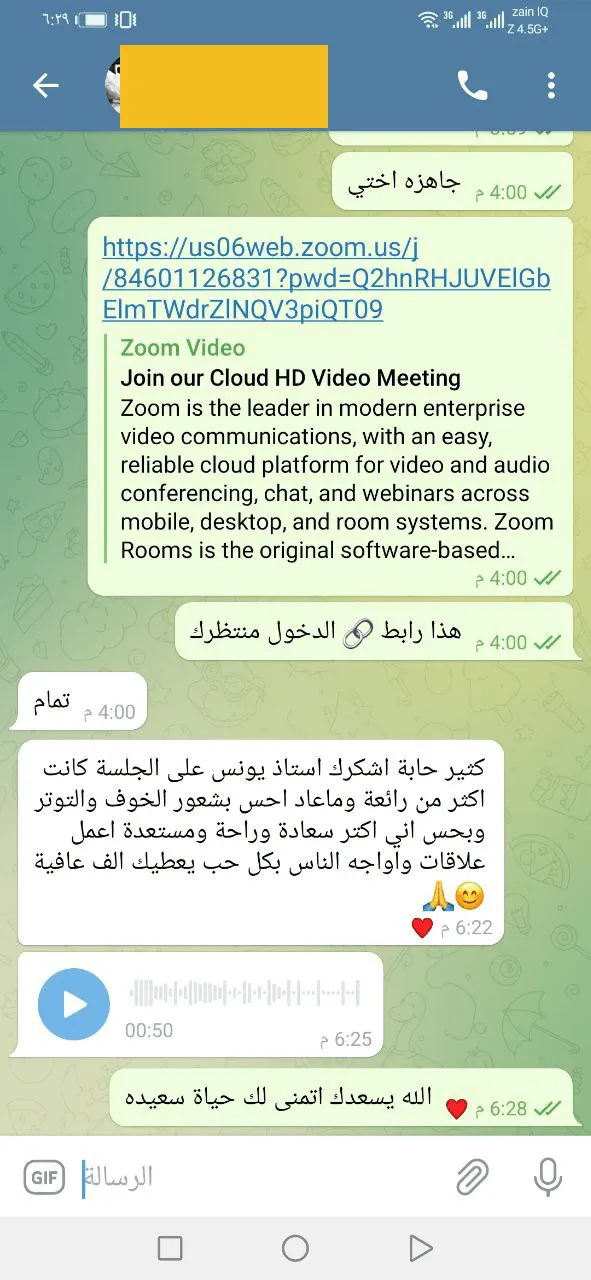
Task: Play the 00:50 voice message
Action: [74, 1005]
